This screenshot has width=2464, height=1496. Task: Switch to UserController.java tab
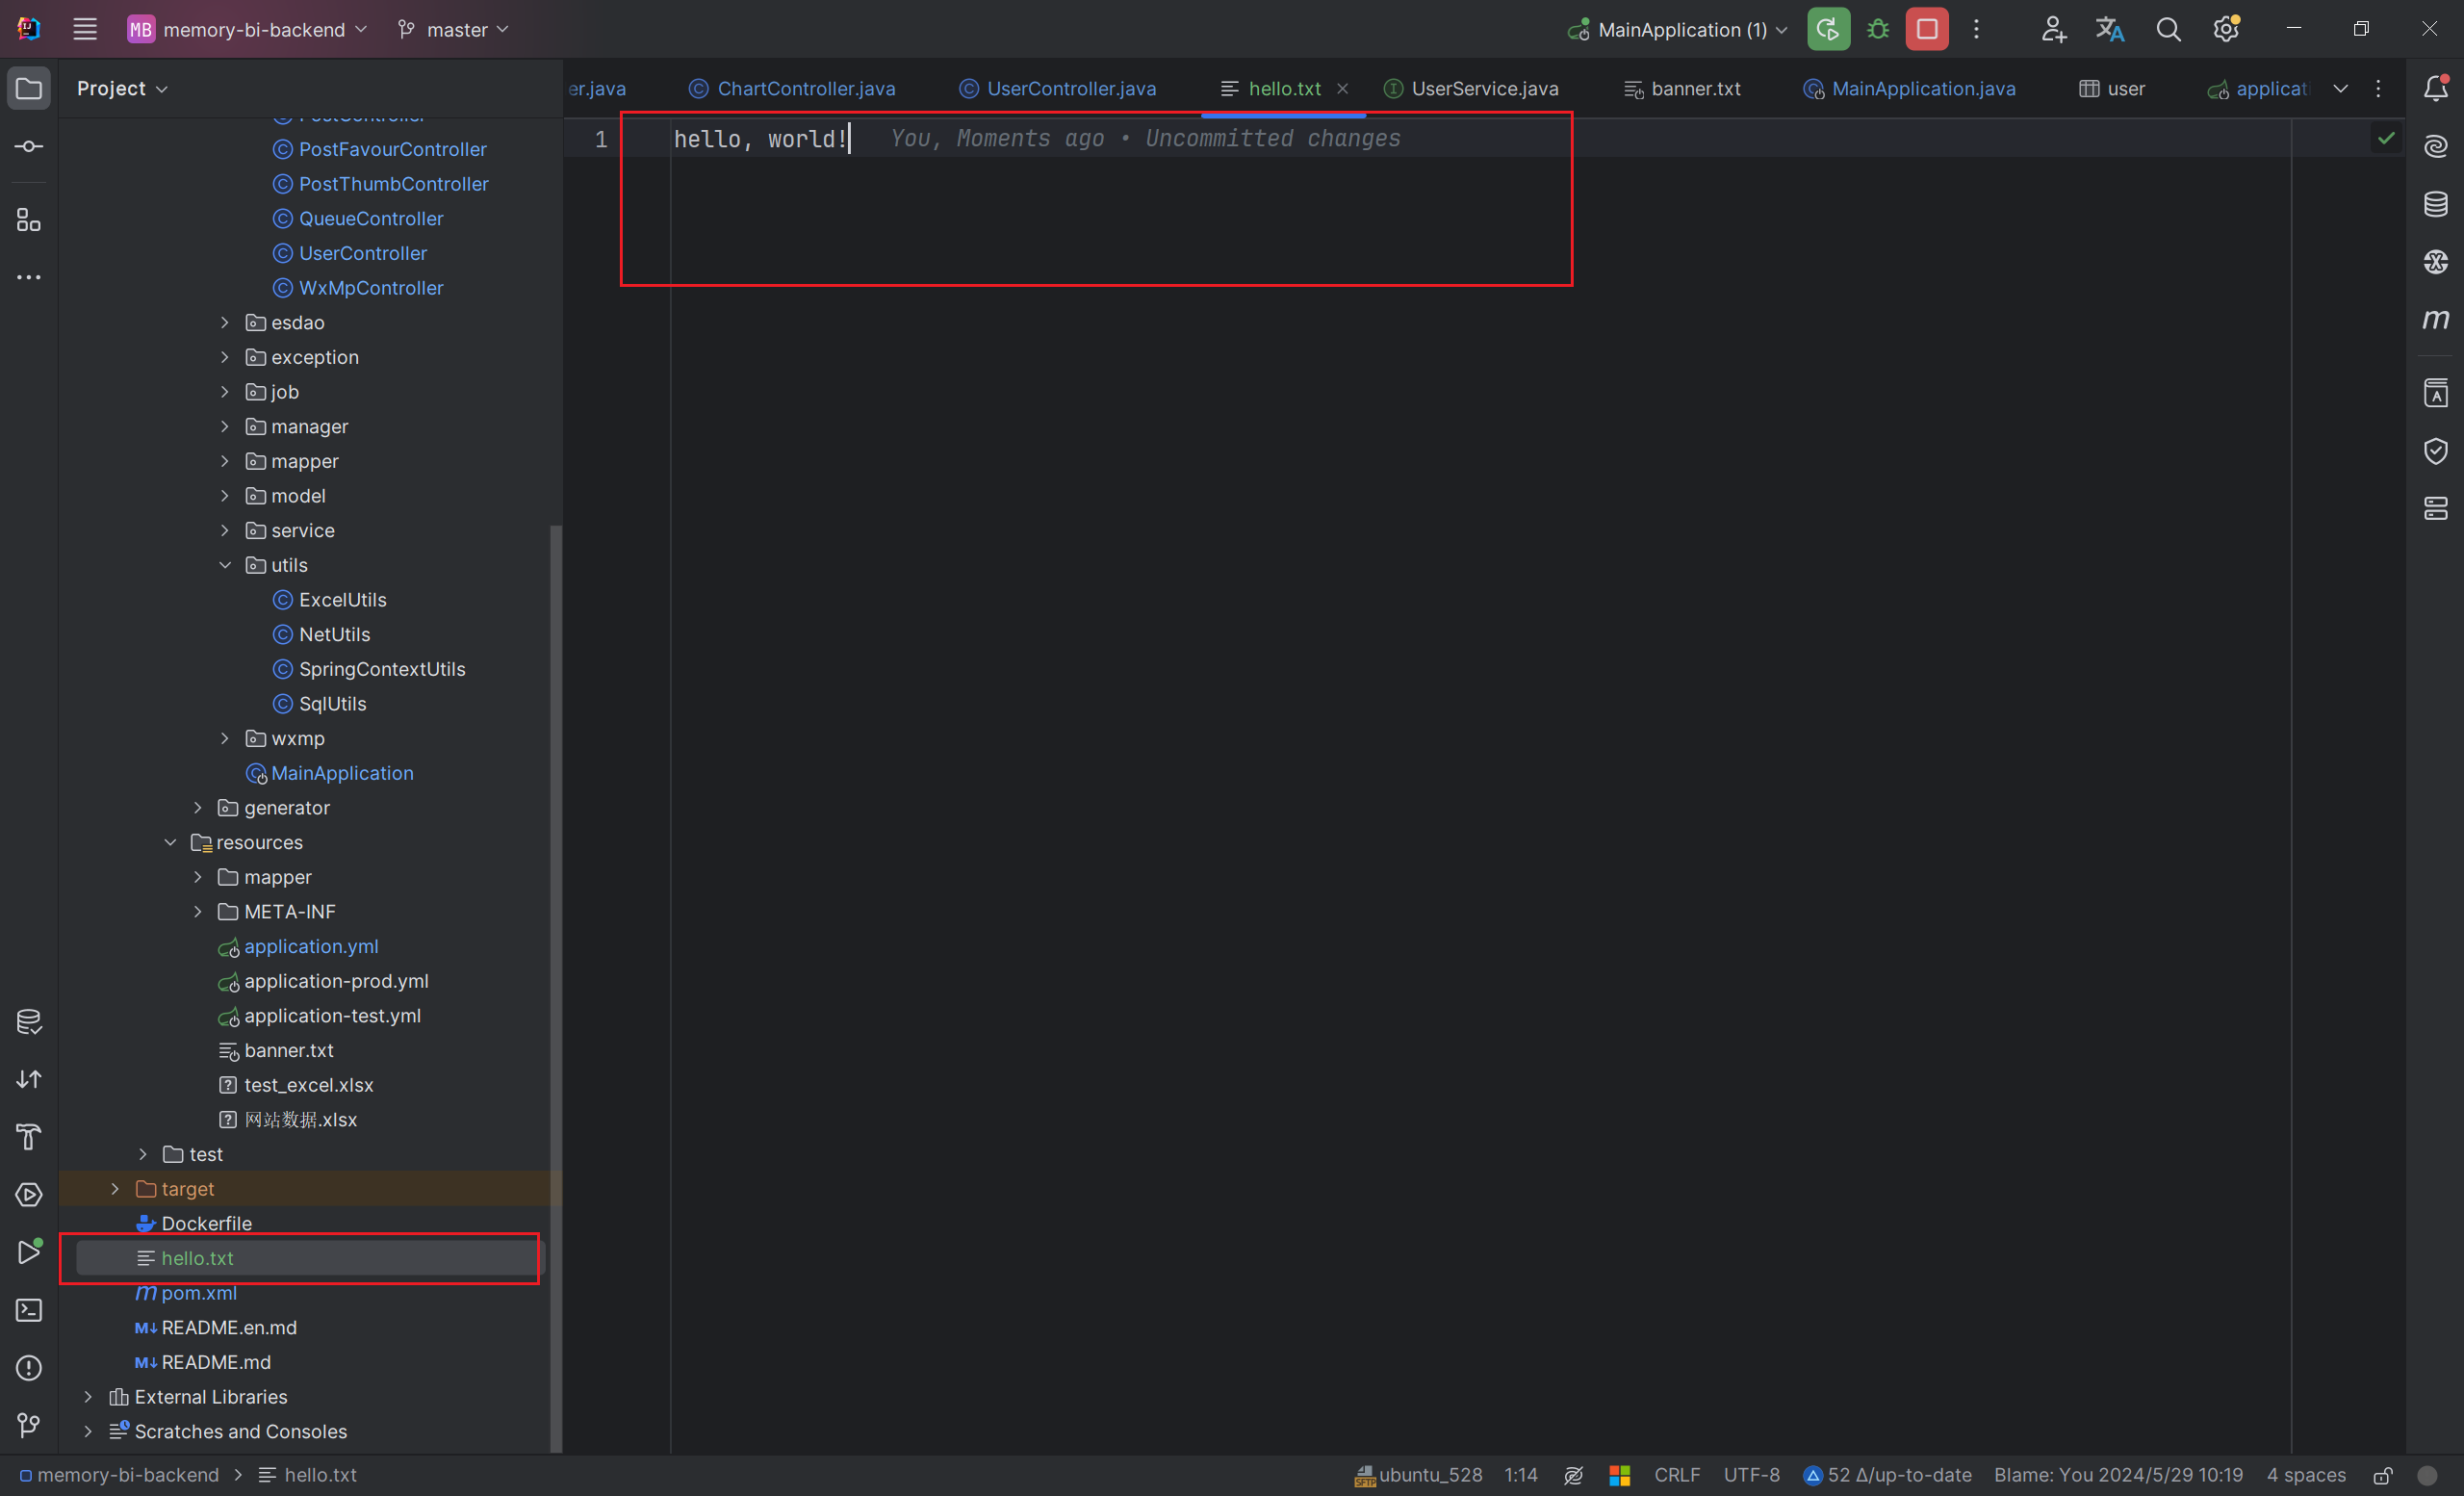coord(1057,89)
